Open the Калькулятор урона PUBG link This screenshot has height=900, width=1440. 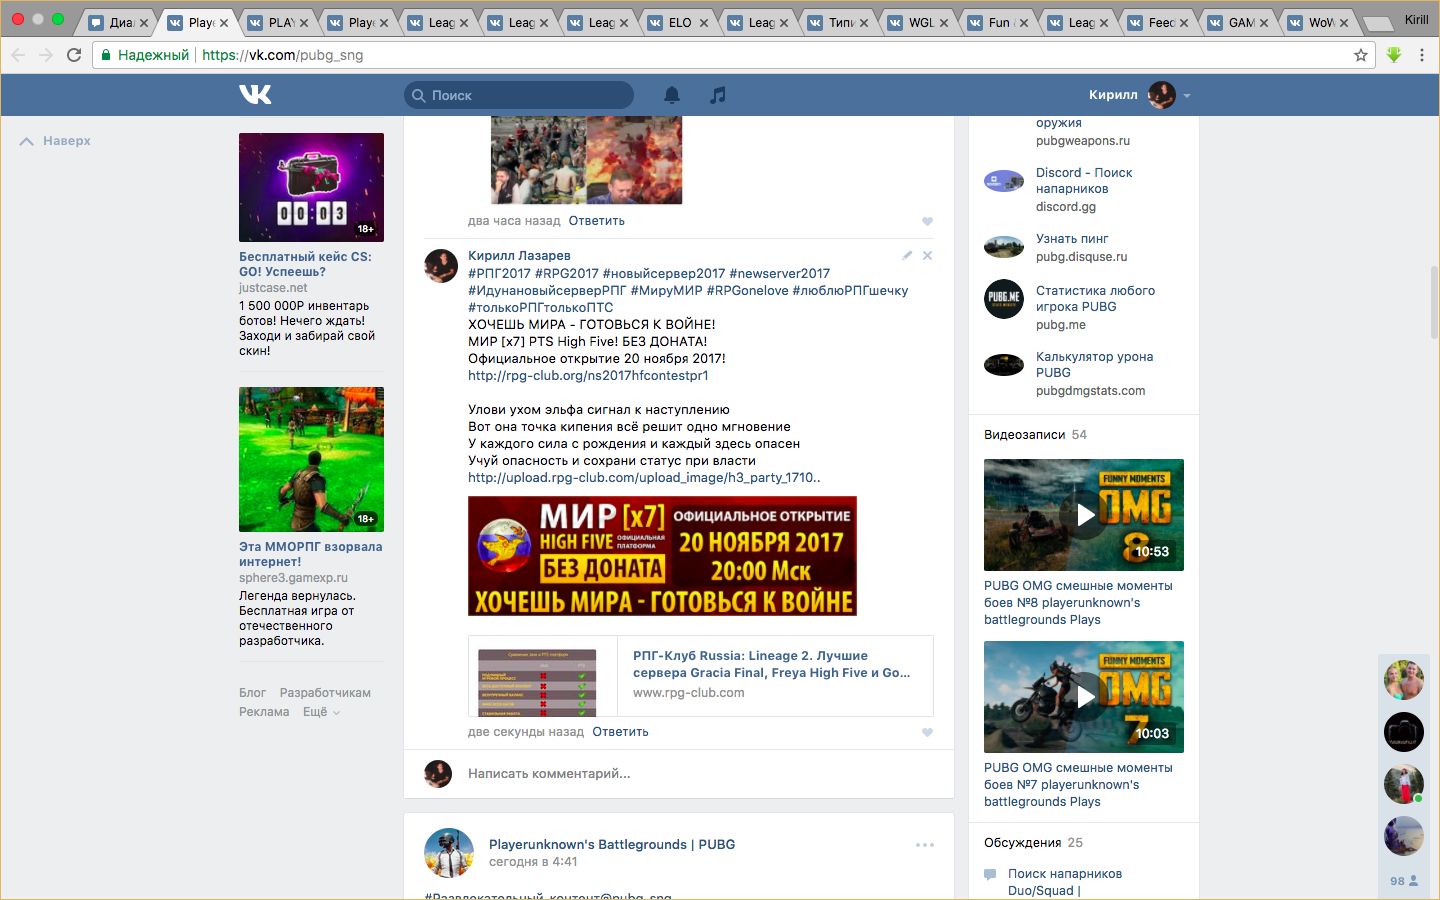(x=1094, y=364)
